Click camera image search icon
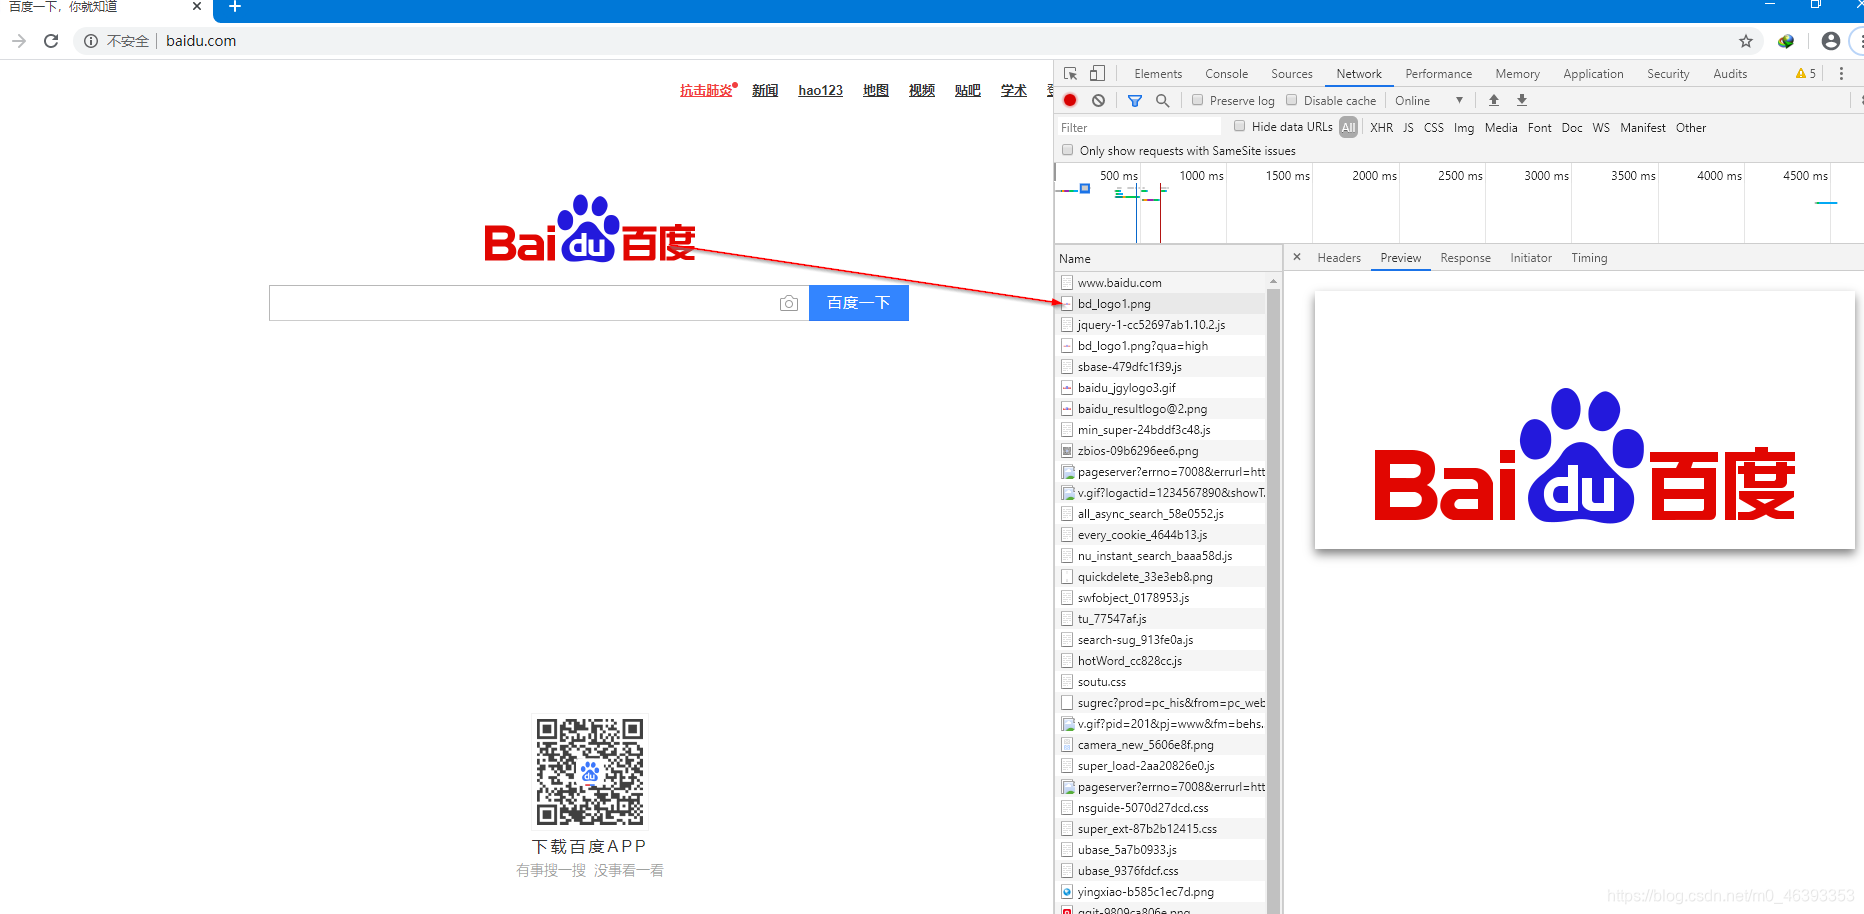The image size is (1864, 914). [x=789, y=303]
